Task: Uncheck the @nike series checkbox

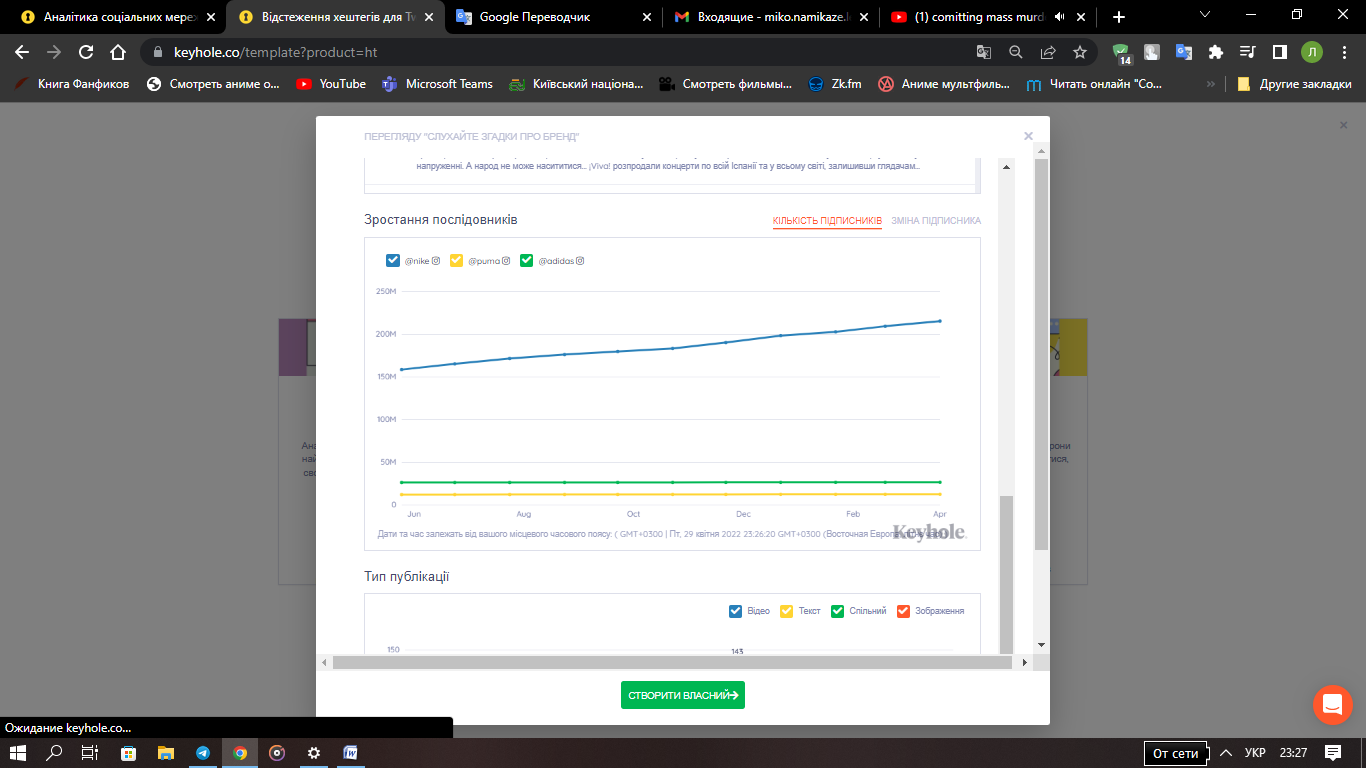Action: 393,261
